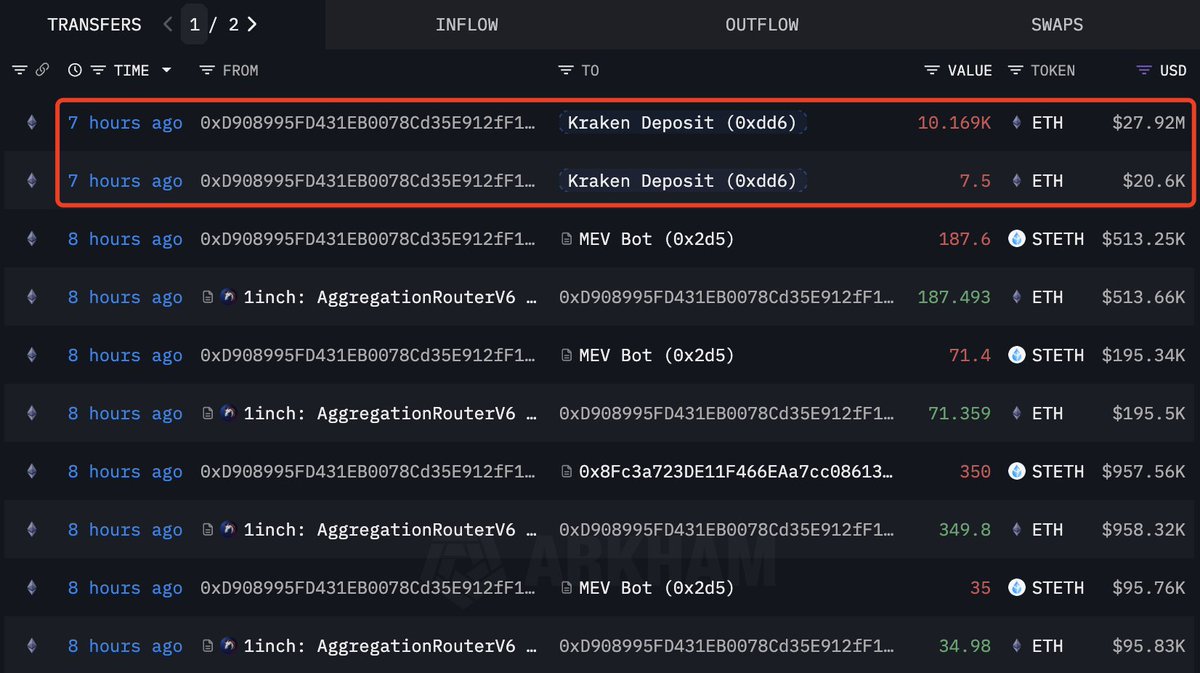1200x673 pixels.
Task: Click the page number 1 field
Action: click(x=195, y=24)
